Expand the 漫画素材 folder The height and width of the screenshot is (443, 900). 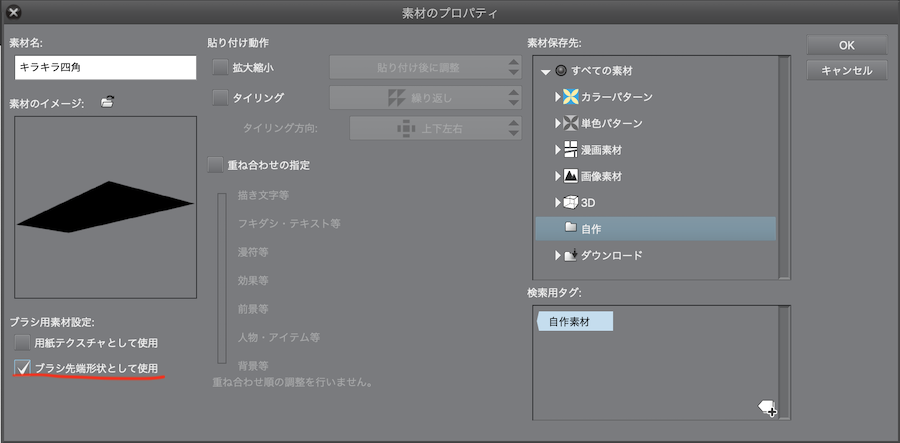(x=557, y=150)
